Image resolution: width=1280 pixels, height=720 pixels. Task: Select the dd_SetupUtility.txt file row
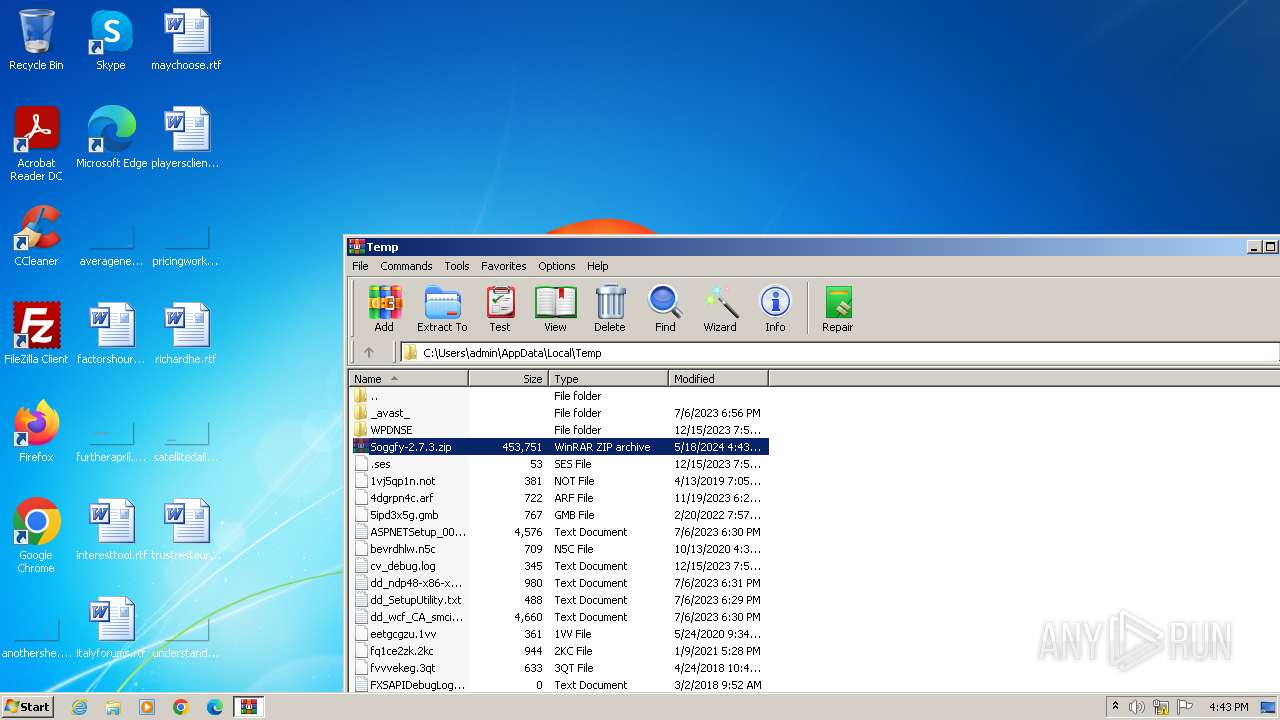point(559,600)
